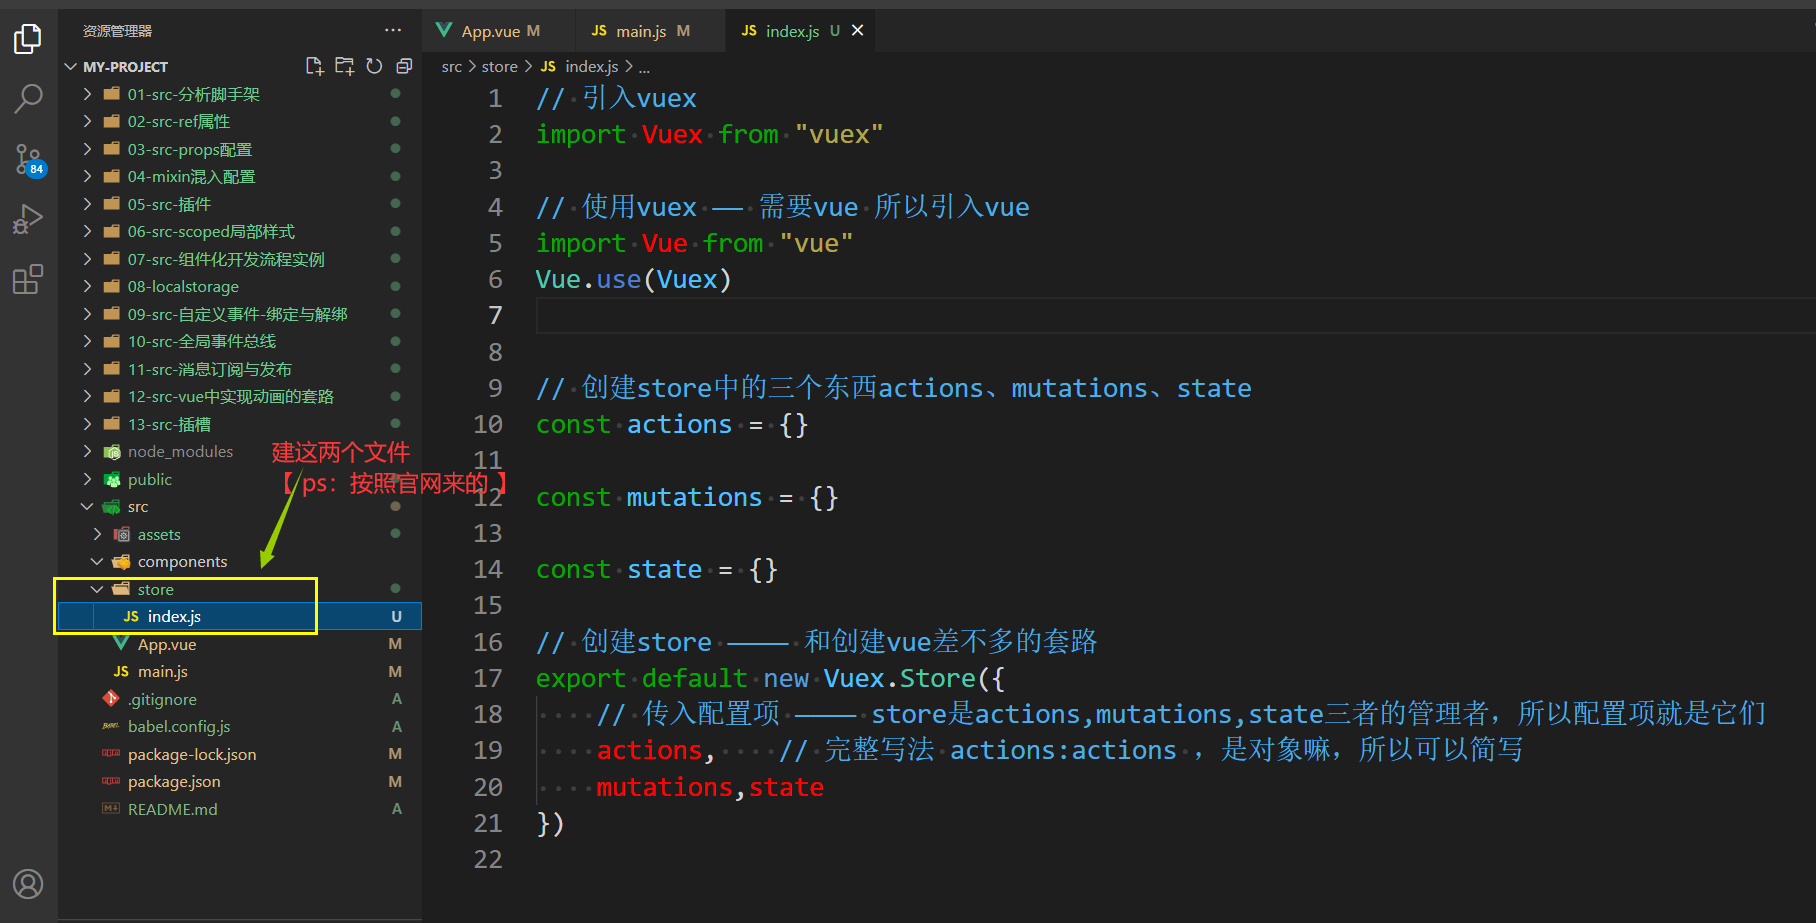Expand the 05-src-插件 folder

(87, 204)
